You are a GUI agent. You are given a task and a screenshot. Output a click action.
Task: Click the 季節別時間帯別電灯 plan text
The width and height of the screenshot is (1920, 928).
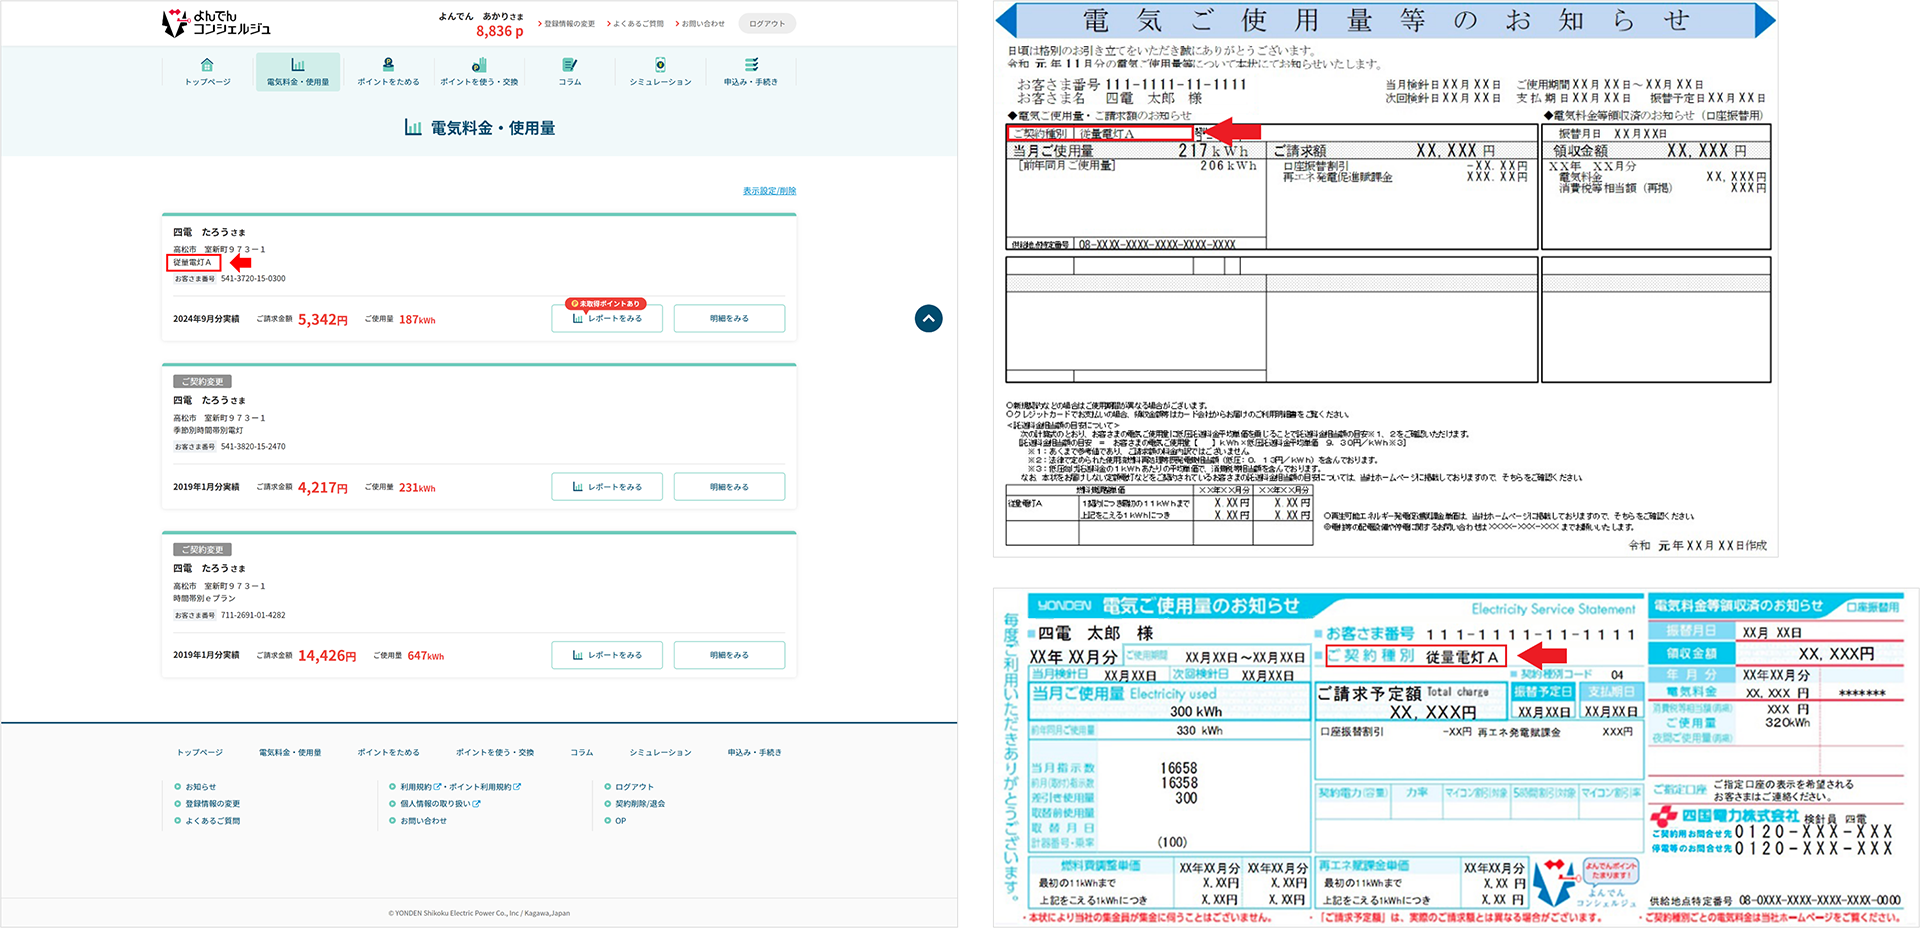click(208, 431)
